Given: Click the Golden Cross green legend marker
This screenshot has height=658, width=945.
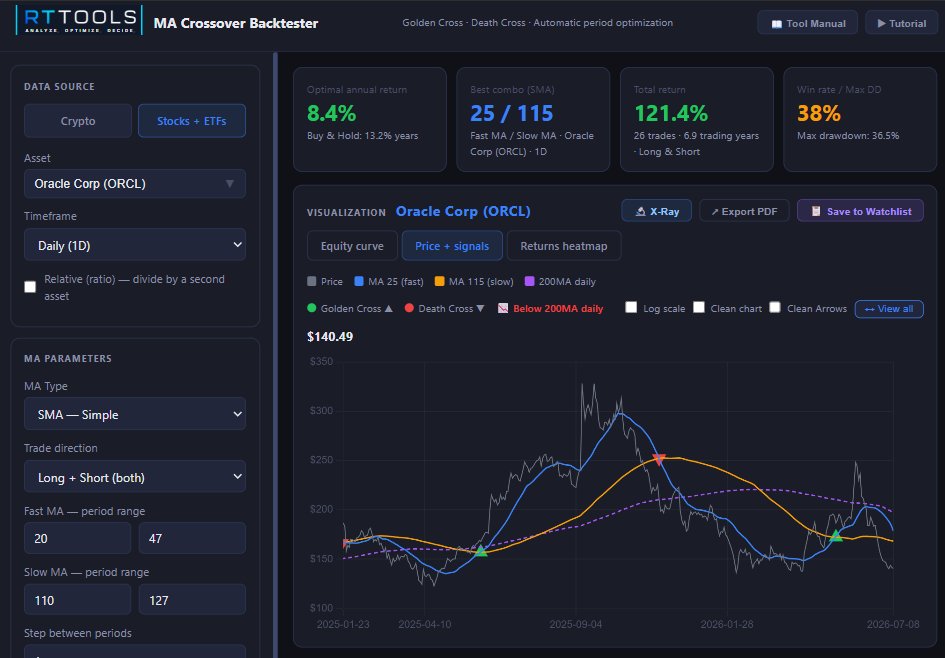Looking at the screenshot, I should (x=312, y=308).
